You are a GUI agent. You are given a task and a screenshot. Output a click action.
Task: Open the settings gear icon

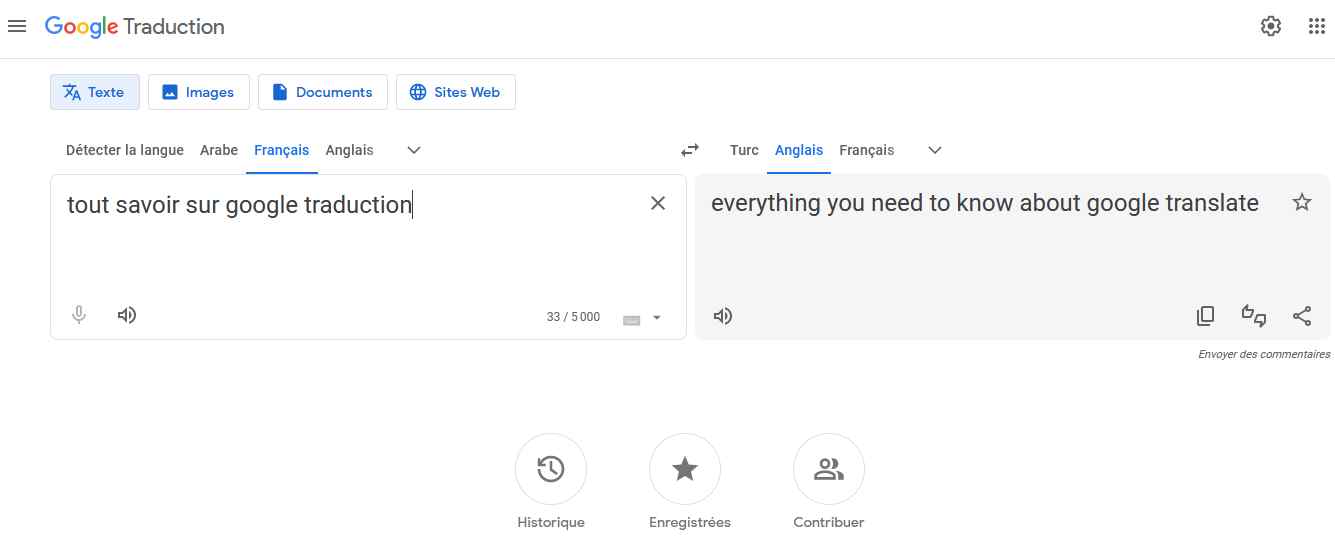[x=1271, y=26]
